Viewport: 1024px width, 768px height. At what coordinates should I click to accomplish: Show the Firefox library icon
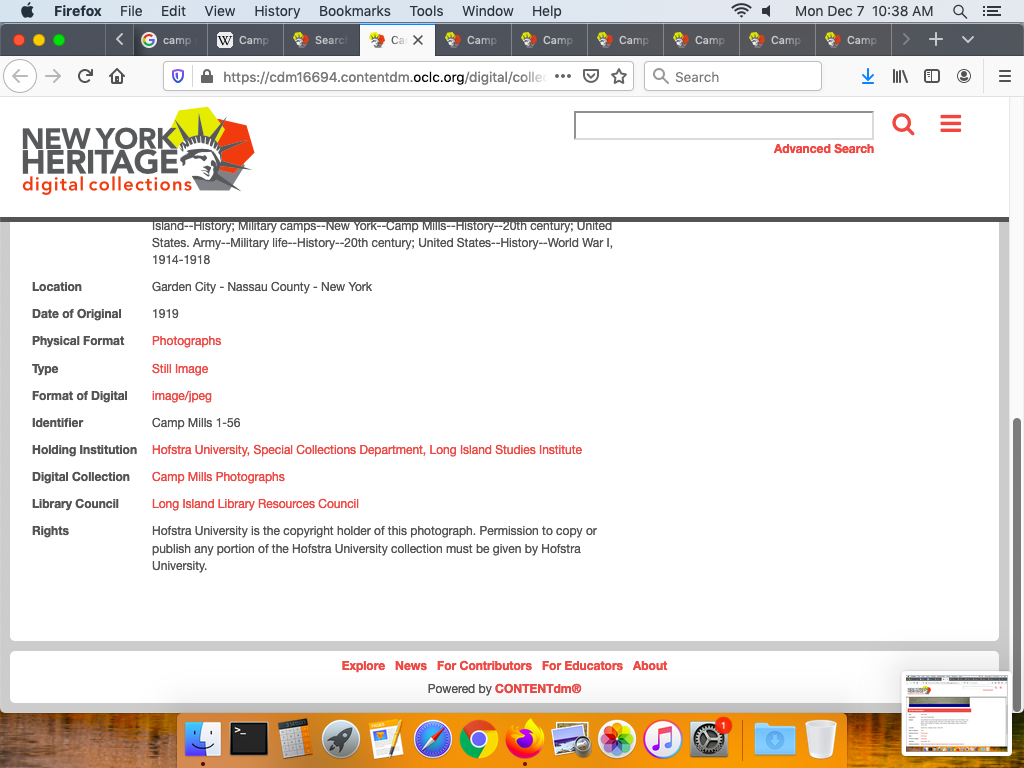[900, 77]
